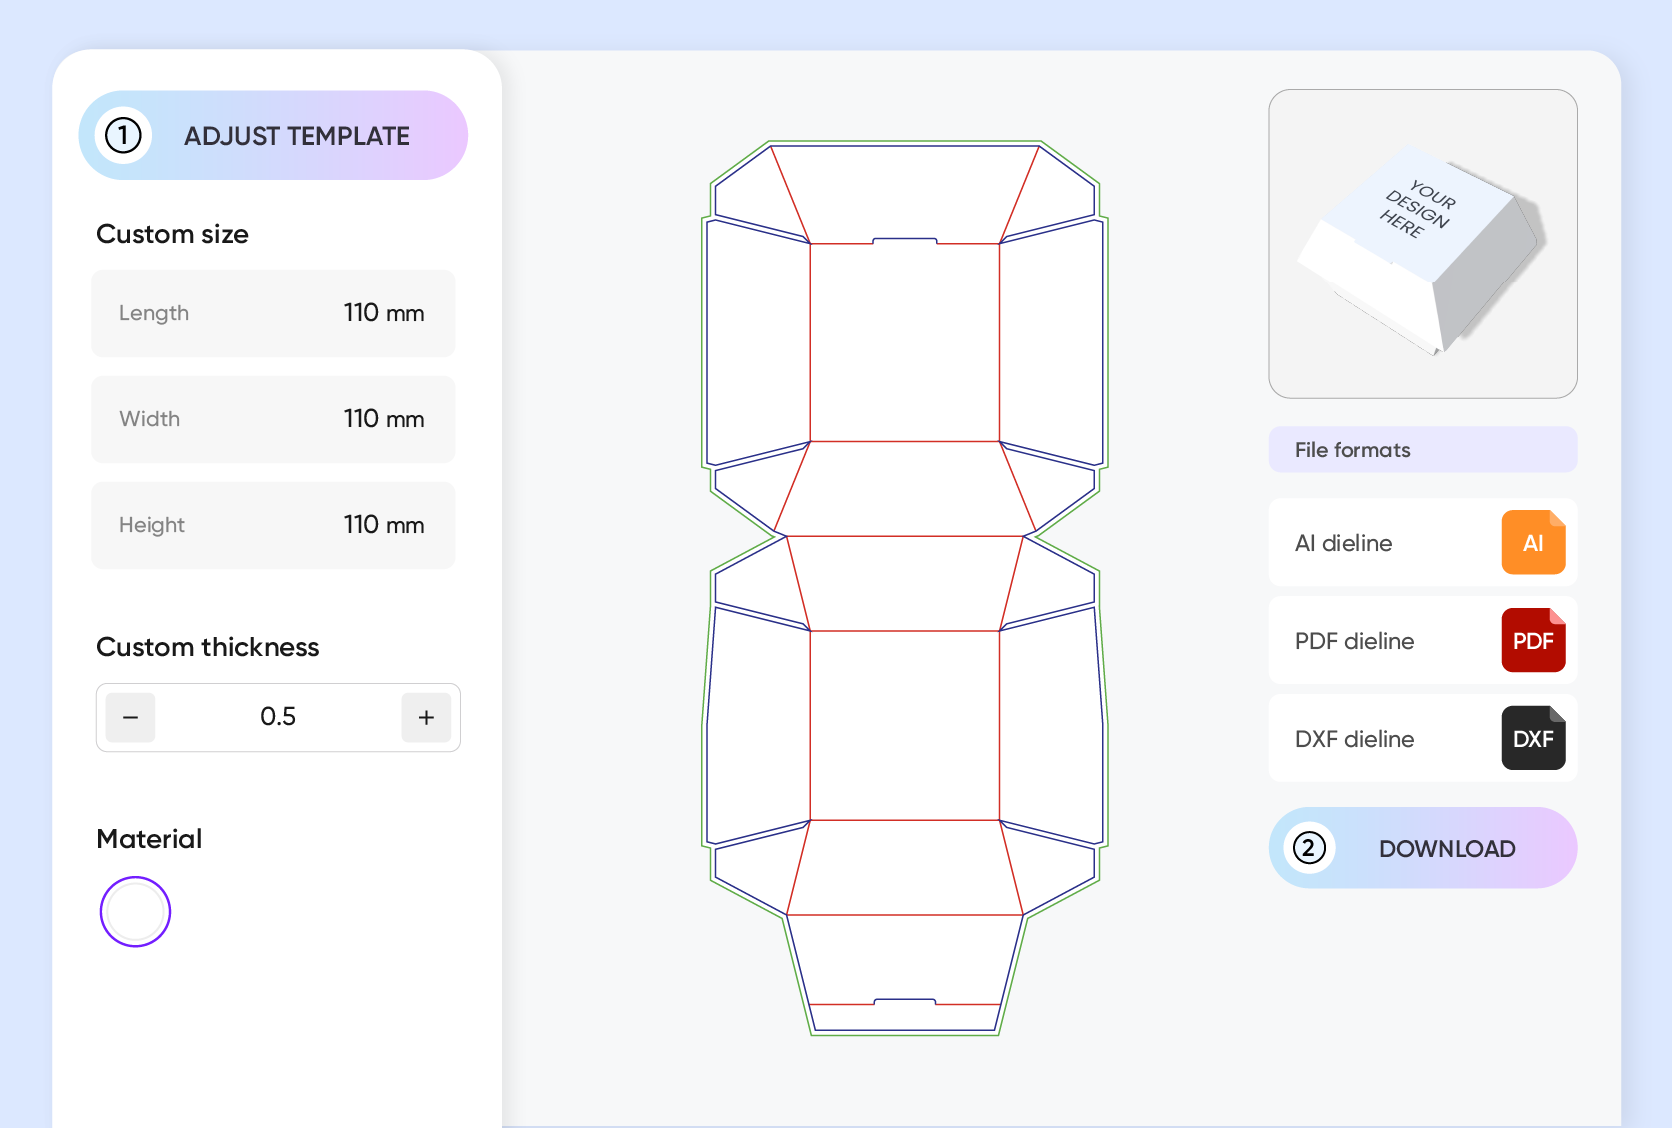Viewport: 1672px width, 1128px height.
Task: Click the step 1 circled number icon
Action: [x=124, y=136]
